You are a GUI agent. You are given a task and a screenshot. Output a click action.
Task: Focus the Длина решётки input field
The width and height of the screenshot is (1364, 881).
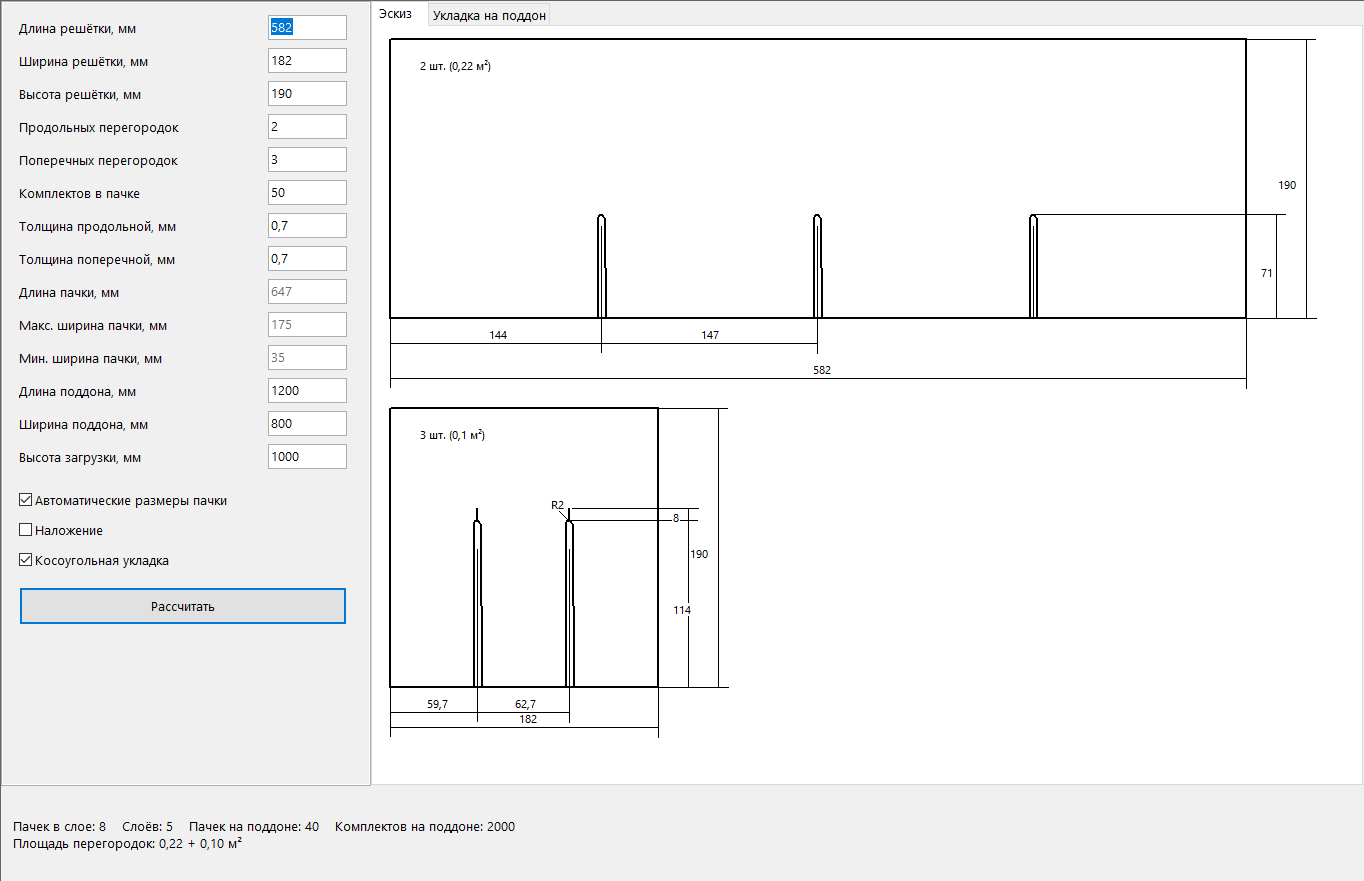point(307,28)
